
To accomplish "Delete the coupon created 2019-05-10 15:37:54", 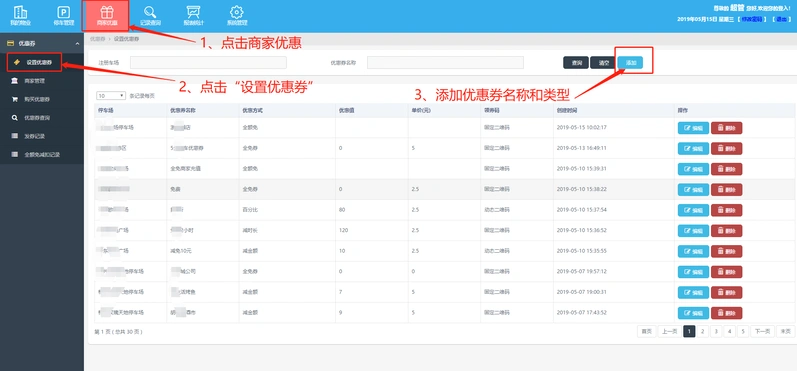I will click(x=726, y=210).
